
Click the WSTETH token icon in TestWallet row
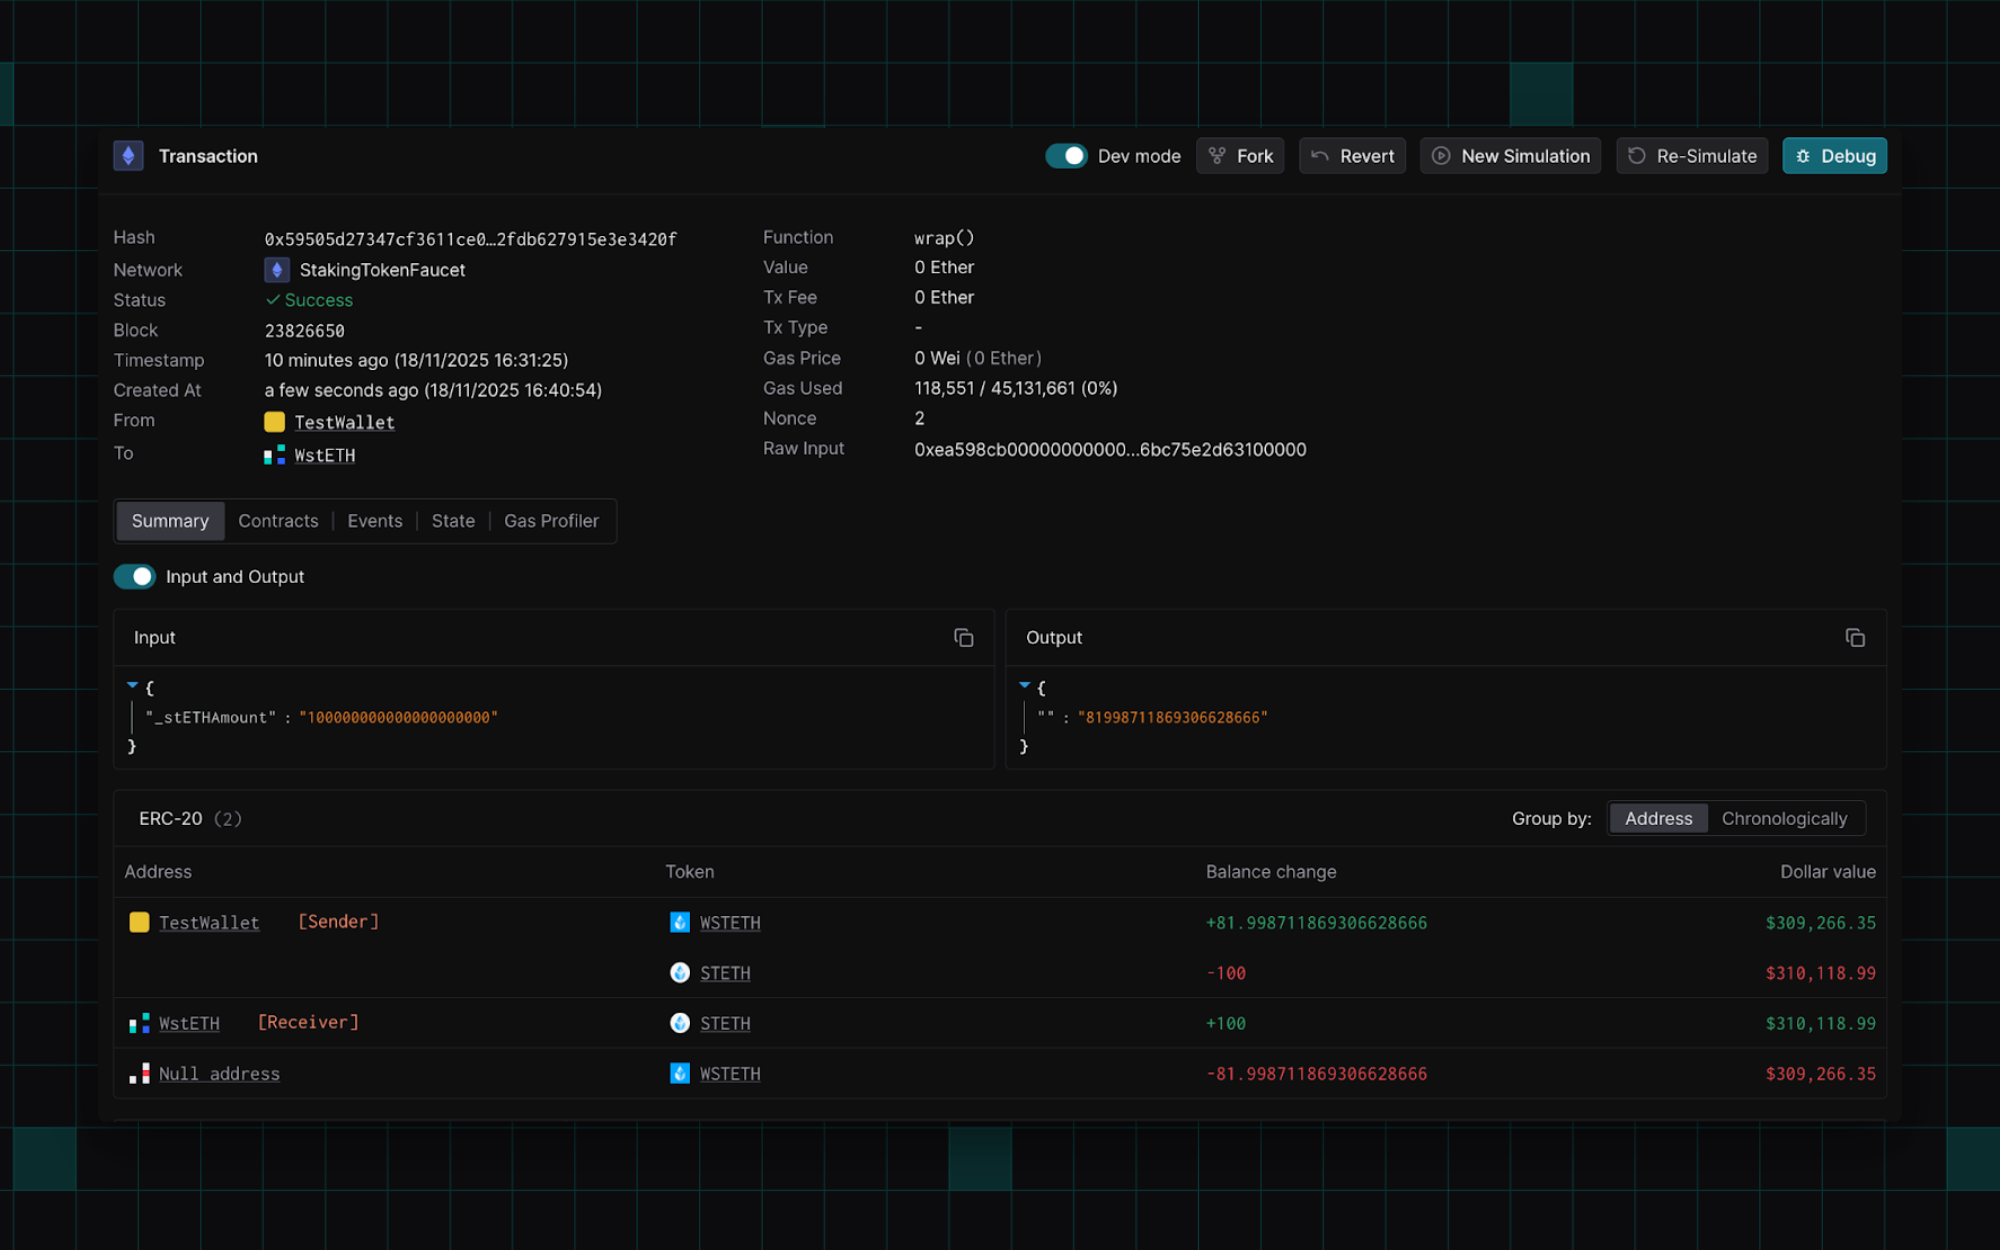(x=680, y=922)
